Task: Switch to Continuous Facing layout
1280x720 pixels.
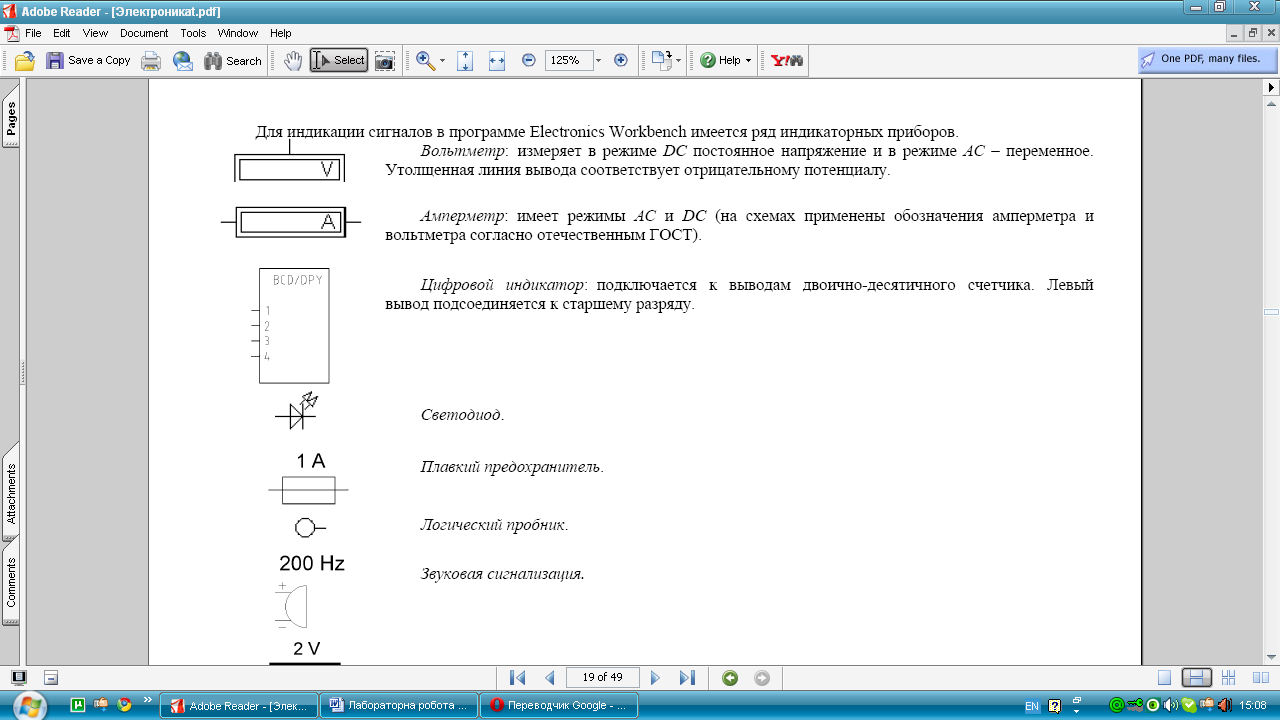Action: 1229,678
